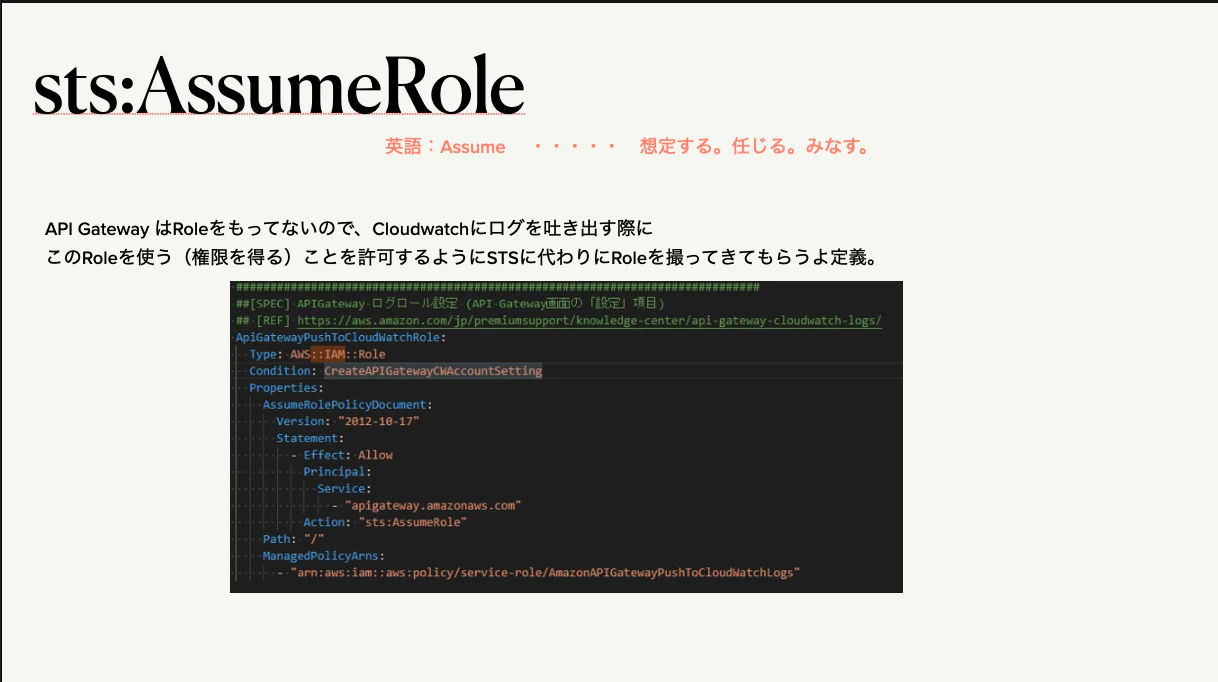This screenshot has height=682, width=1218.
Task: Click "AssumeRolePolicyDocument:" in the code
Action: click(347, 405)
